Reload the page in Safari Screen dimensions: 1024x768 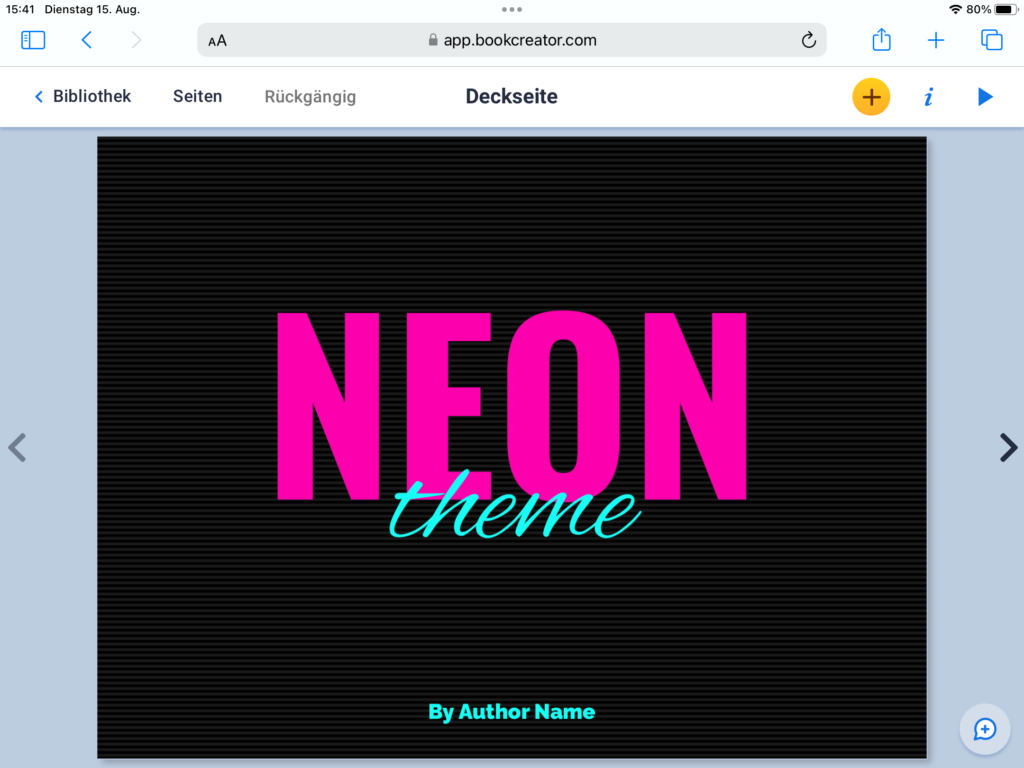[809, 40]
